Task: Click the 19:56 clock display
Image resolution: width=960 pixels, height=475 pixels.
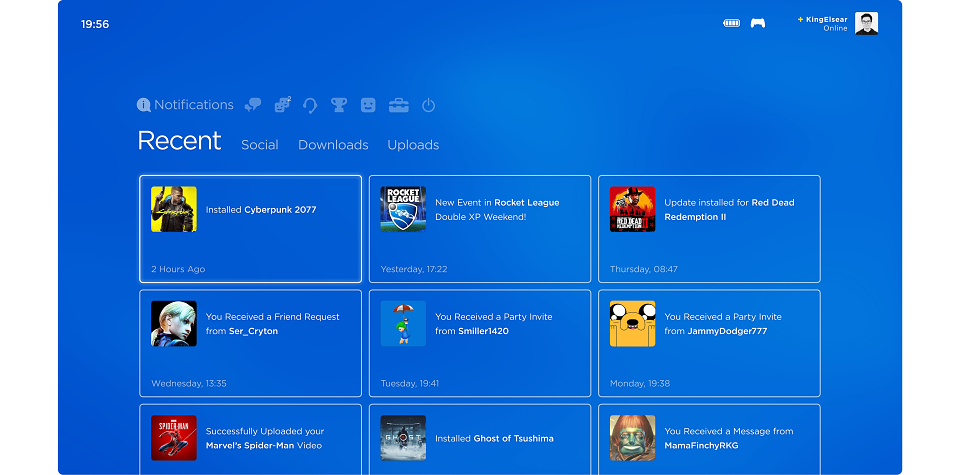Action: click(95, 24)
